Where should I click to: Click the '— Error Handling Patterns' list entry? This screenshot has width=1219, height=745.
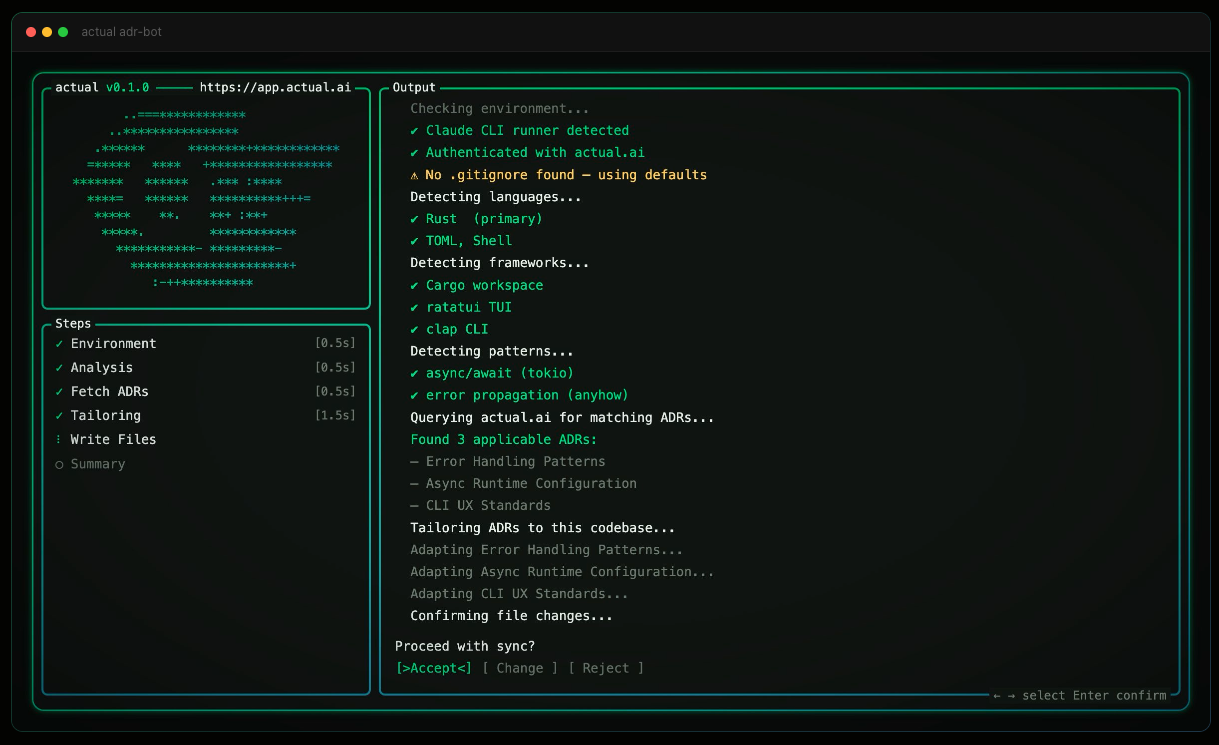[x=508, y=461]
